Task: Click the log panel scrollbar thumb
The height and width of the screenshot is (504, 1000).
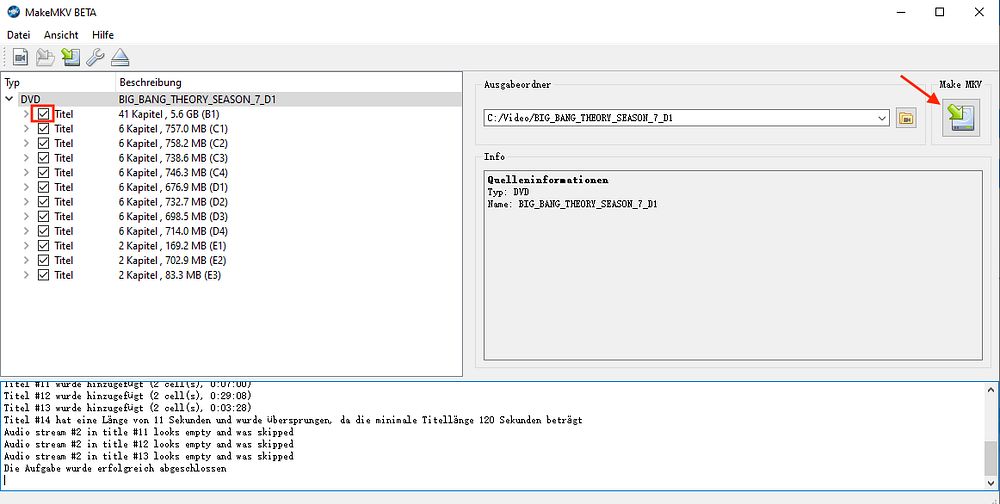Action: pyautogui.click(x=991, y=457)
